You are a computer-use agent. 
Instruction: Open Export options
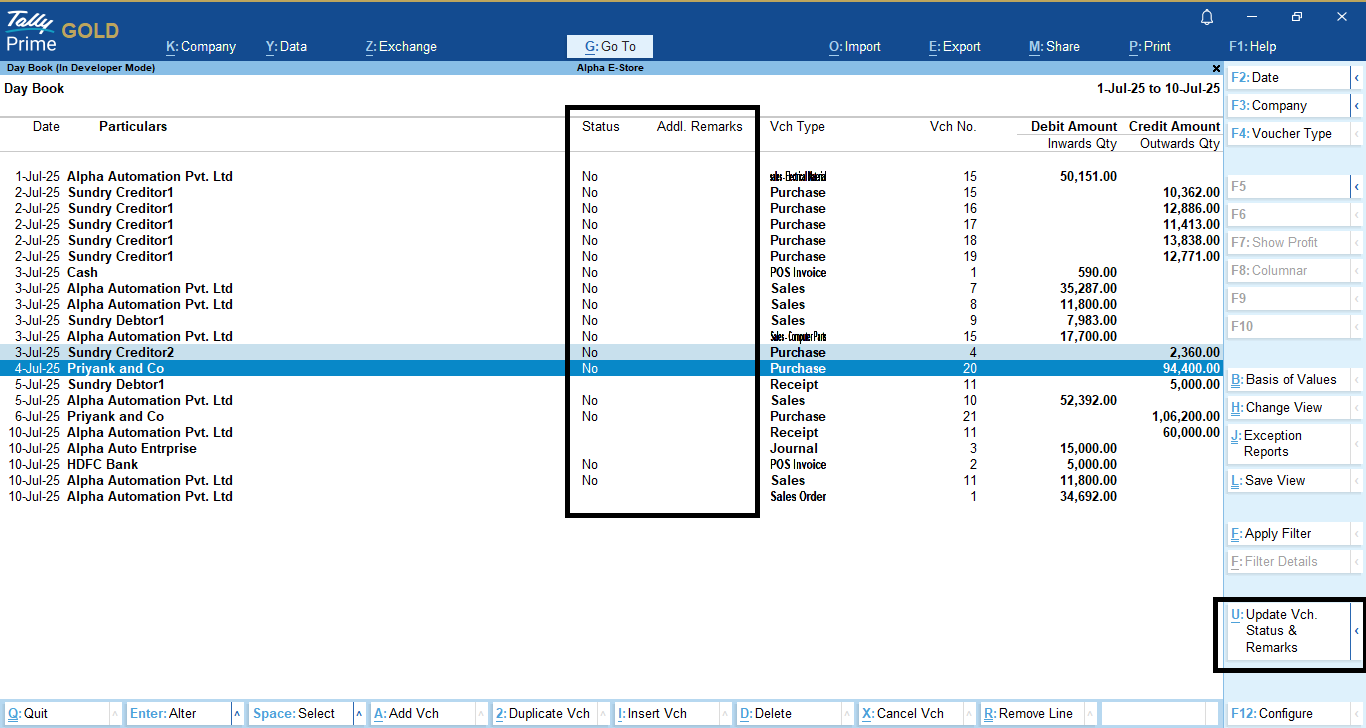point(954,46)
